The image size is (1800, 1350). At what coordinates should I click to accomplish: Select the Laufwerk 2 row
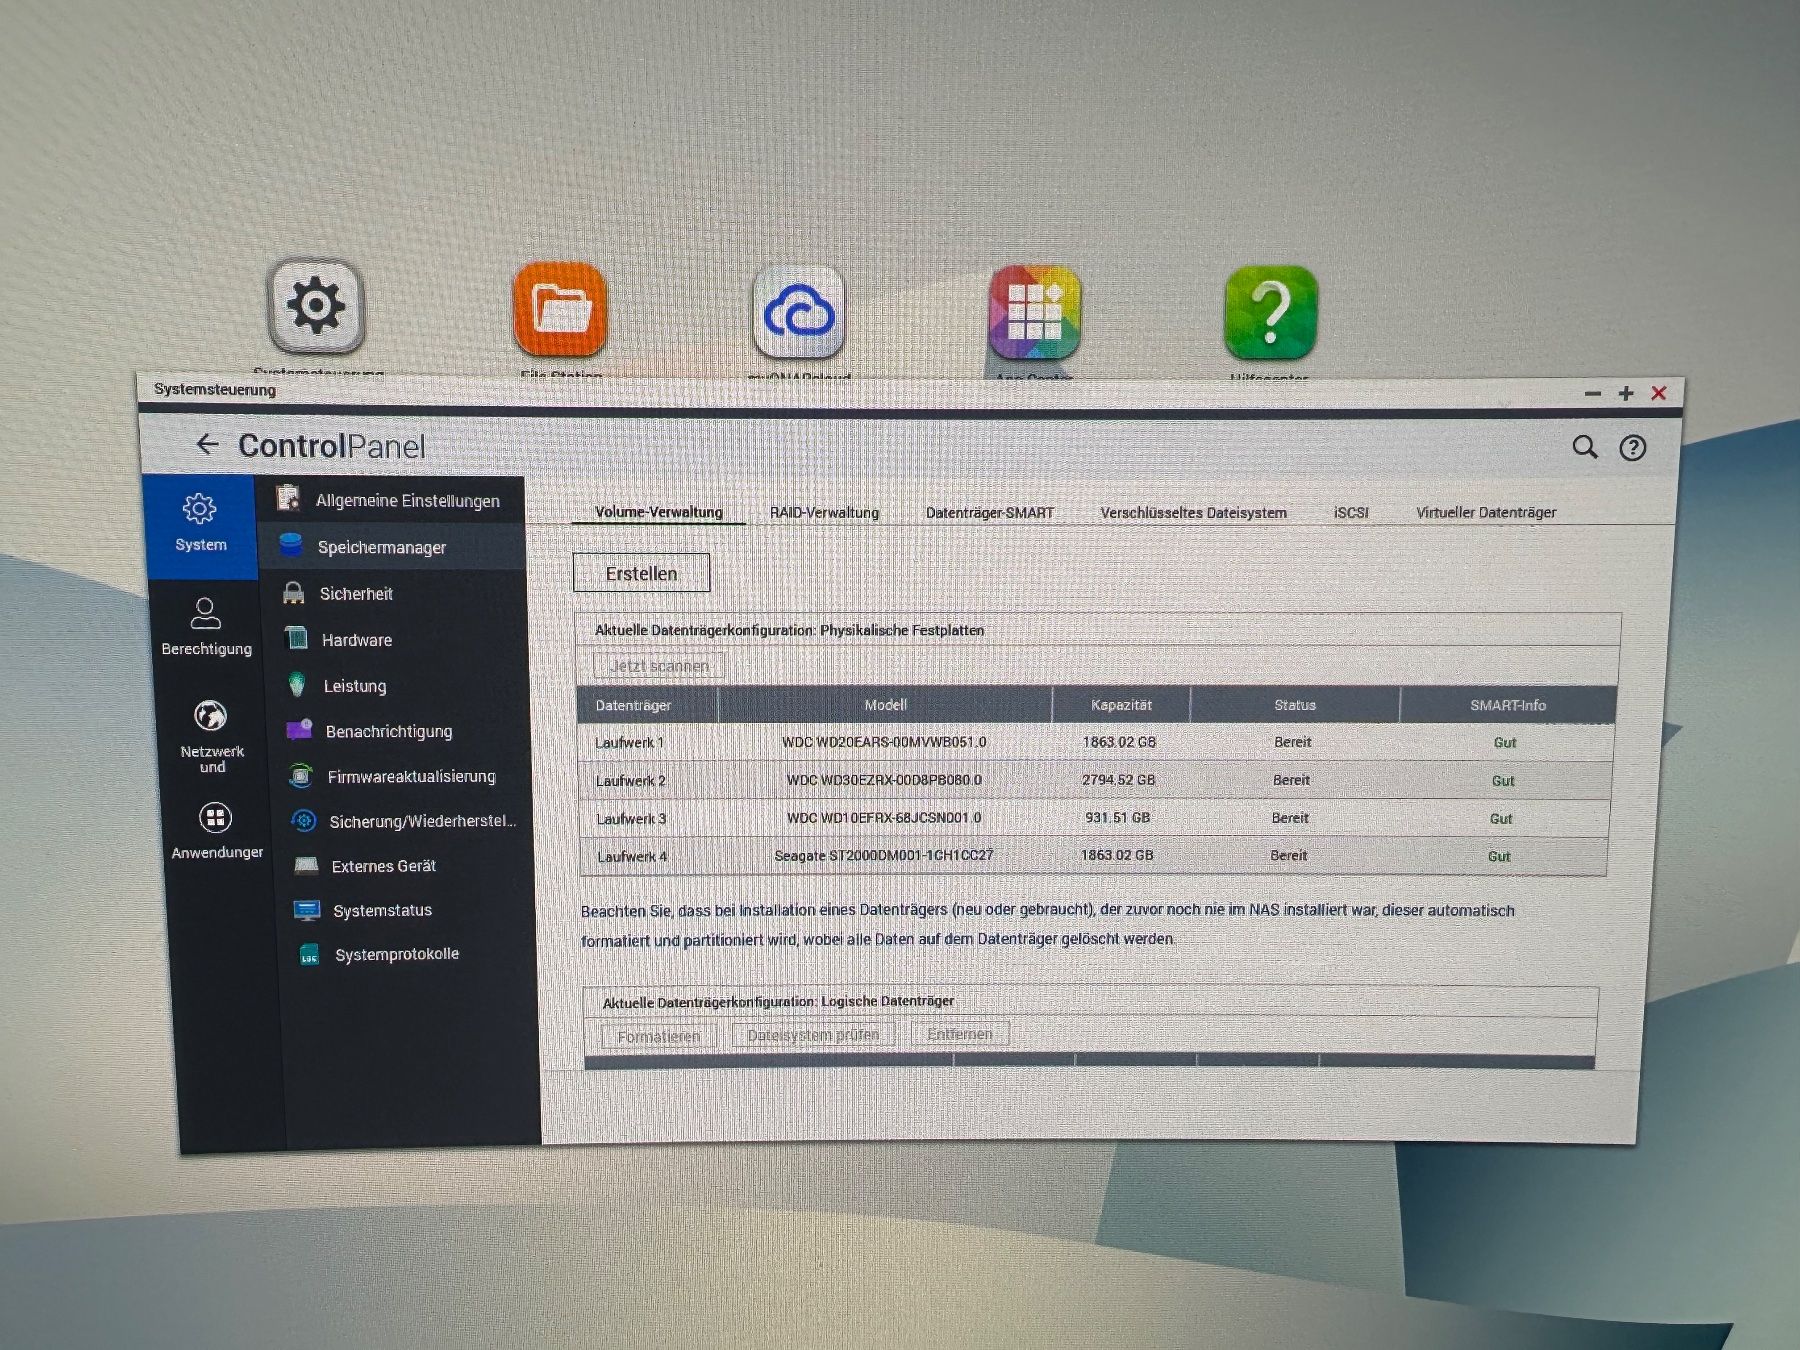point(1095,780)
